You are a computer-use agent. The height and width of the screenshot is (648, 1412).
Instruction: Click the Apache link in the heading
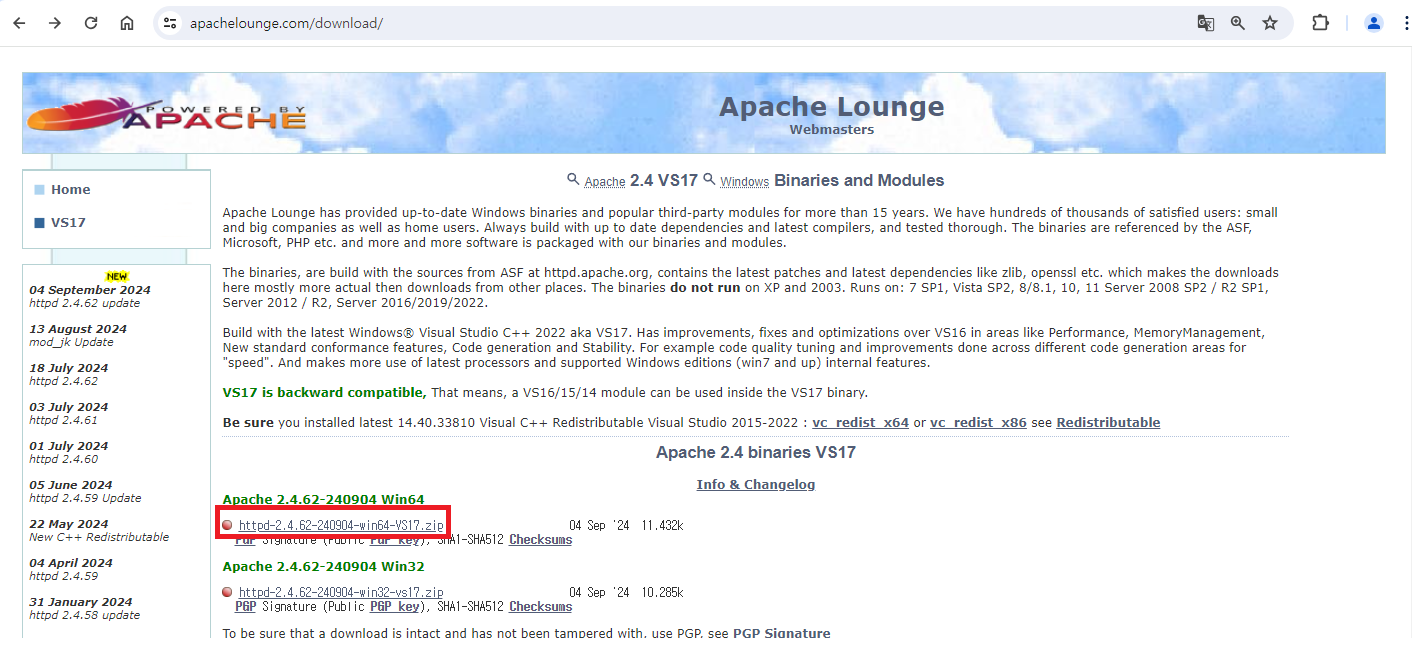(605, 182)
